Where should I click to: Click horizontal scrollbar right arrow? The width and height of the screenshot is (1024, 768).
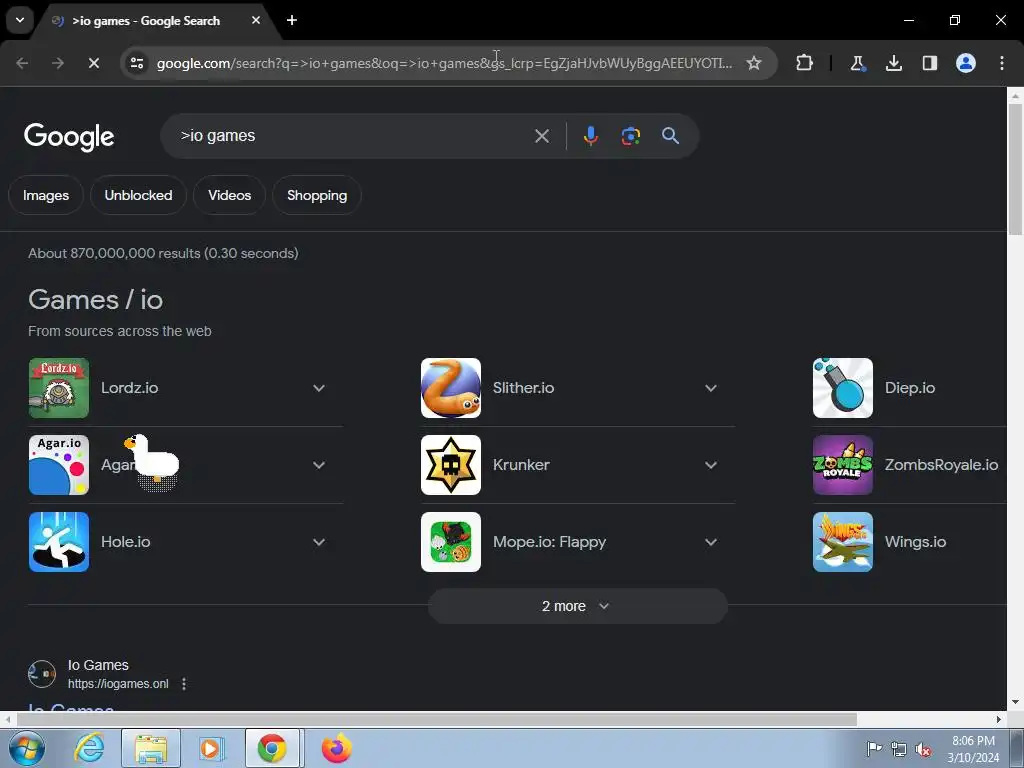(999, 719)
